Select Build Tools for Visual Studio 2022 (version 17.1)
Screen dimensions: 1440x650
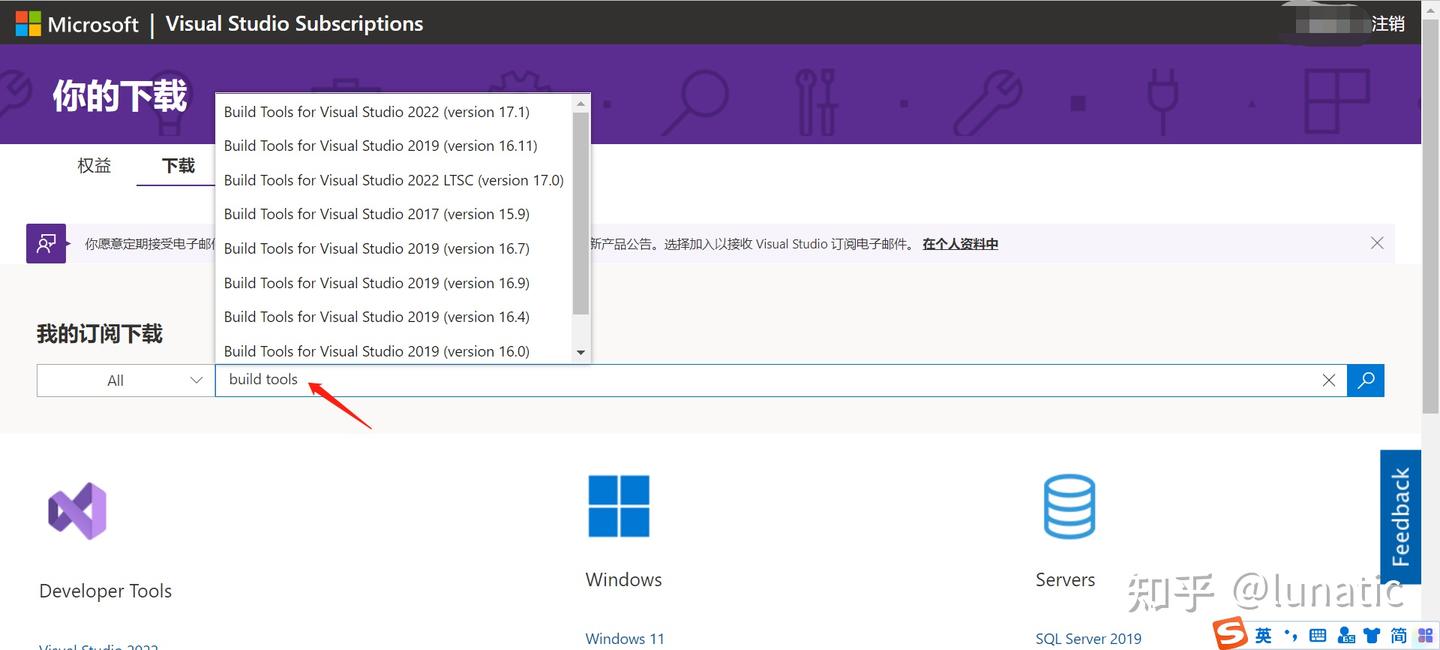click(376, 111)
